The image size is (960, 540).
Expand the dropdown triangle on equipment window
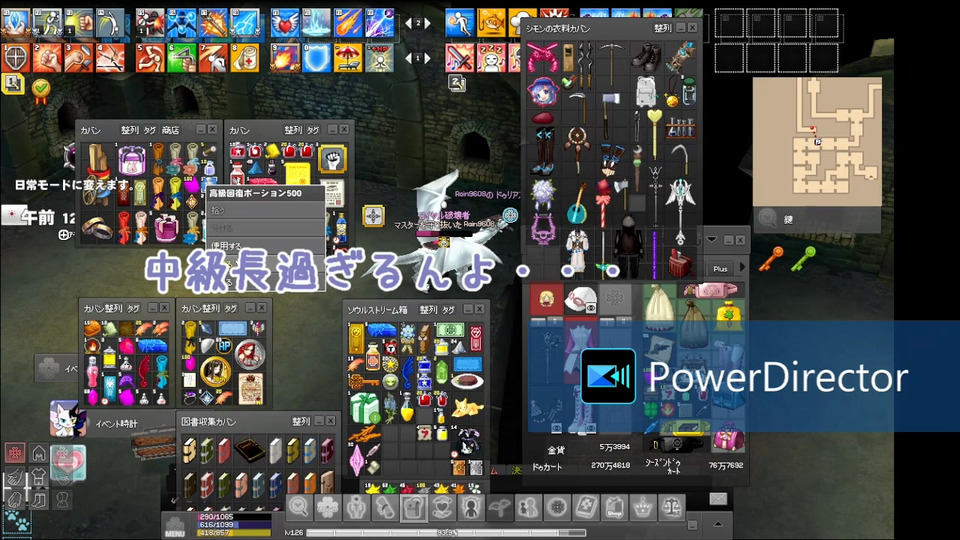(x=711, y=240)
